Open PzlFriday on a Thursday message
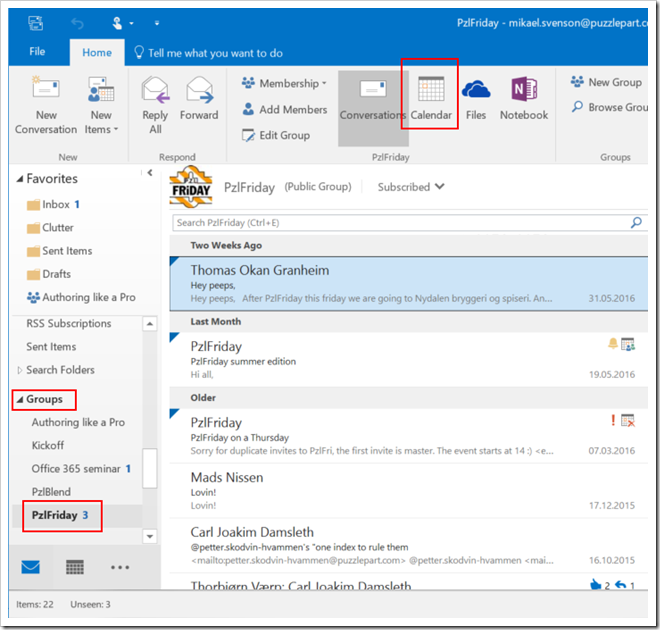 tap(408, 436)
